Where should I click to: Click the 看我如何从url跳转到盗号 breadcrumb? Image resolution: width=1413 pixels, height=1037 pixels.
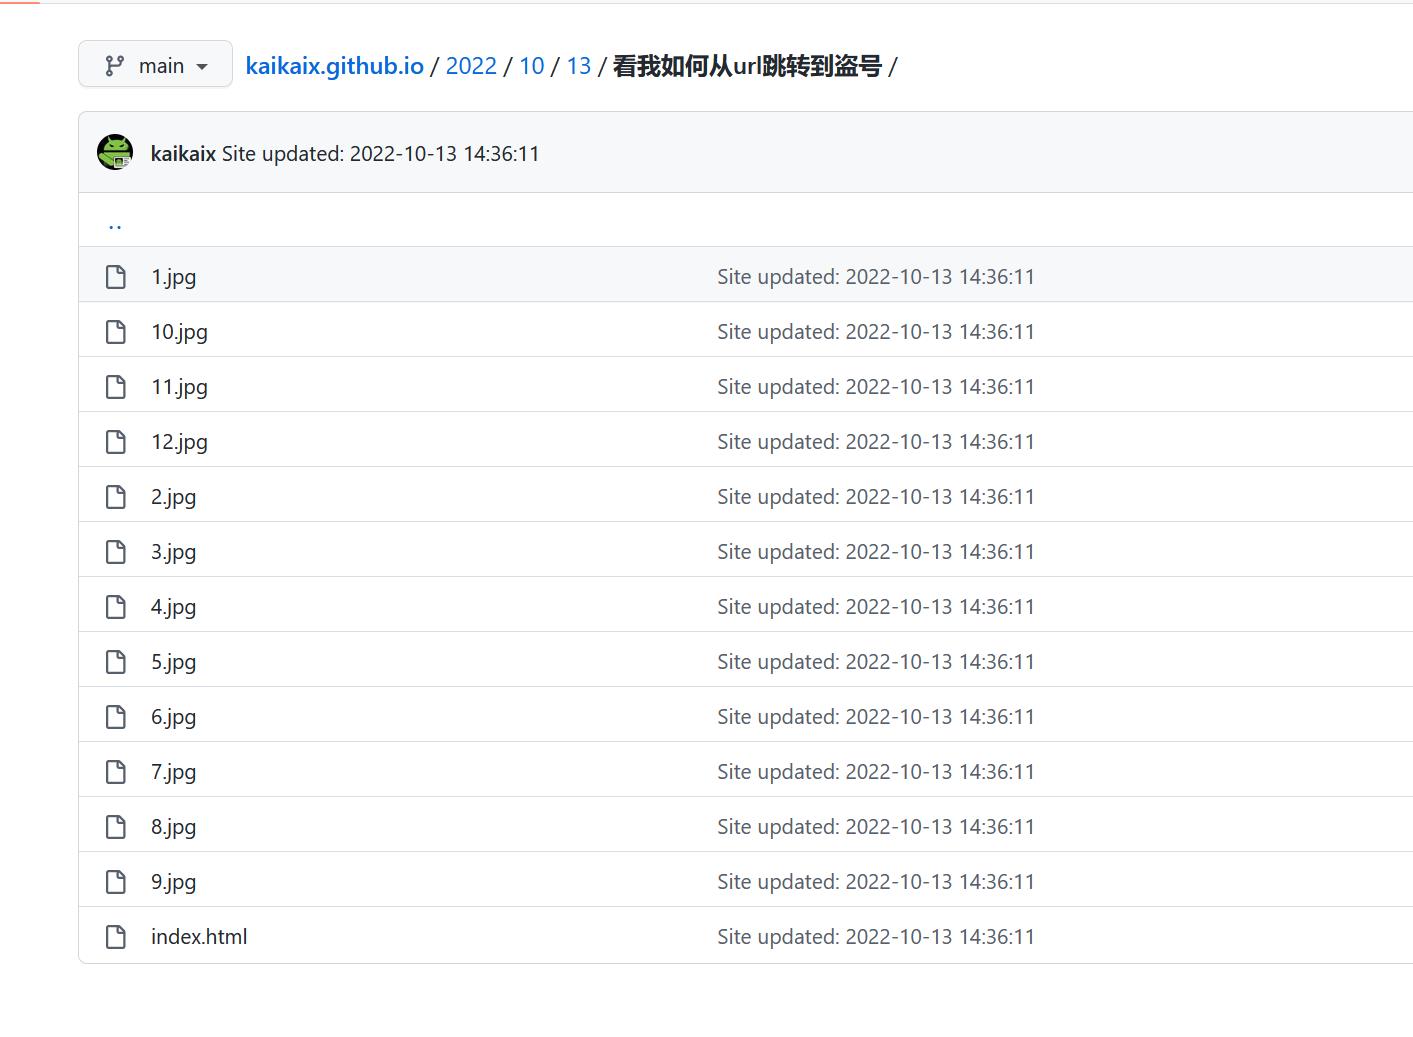[745, 66]
